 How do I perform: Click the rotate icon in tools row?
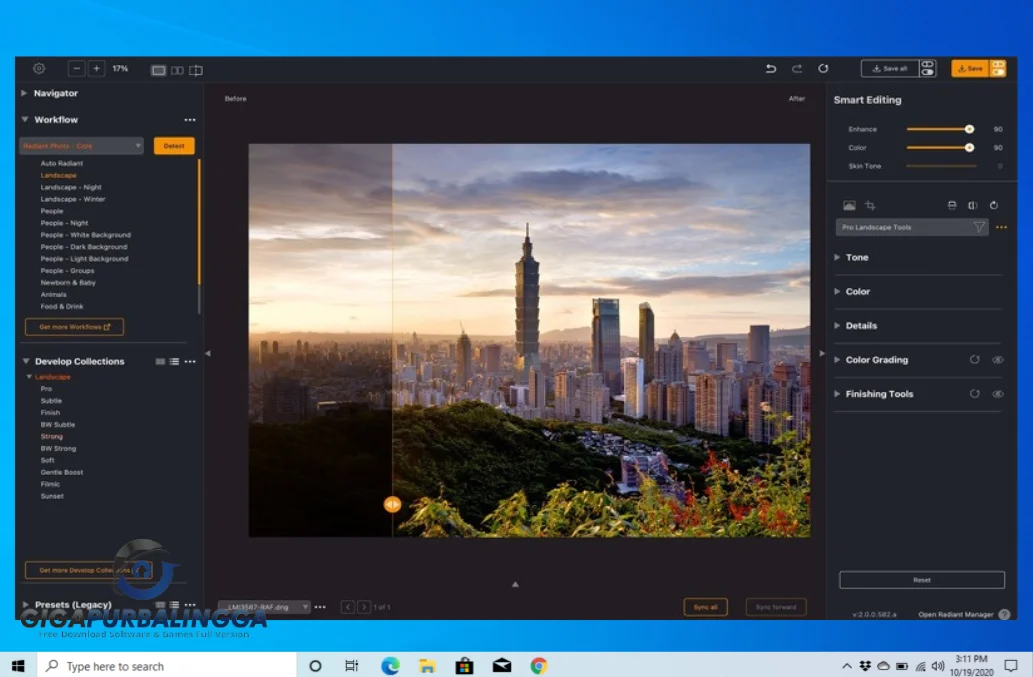[x=994, y=205]
